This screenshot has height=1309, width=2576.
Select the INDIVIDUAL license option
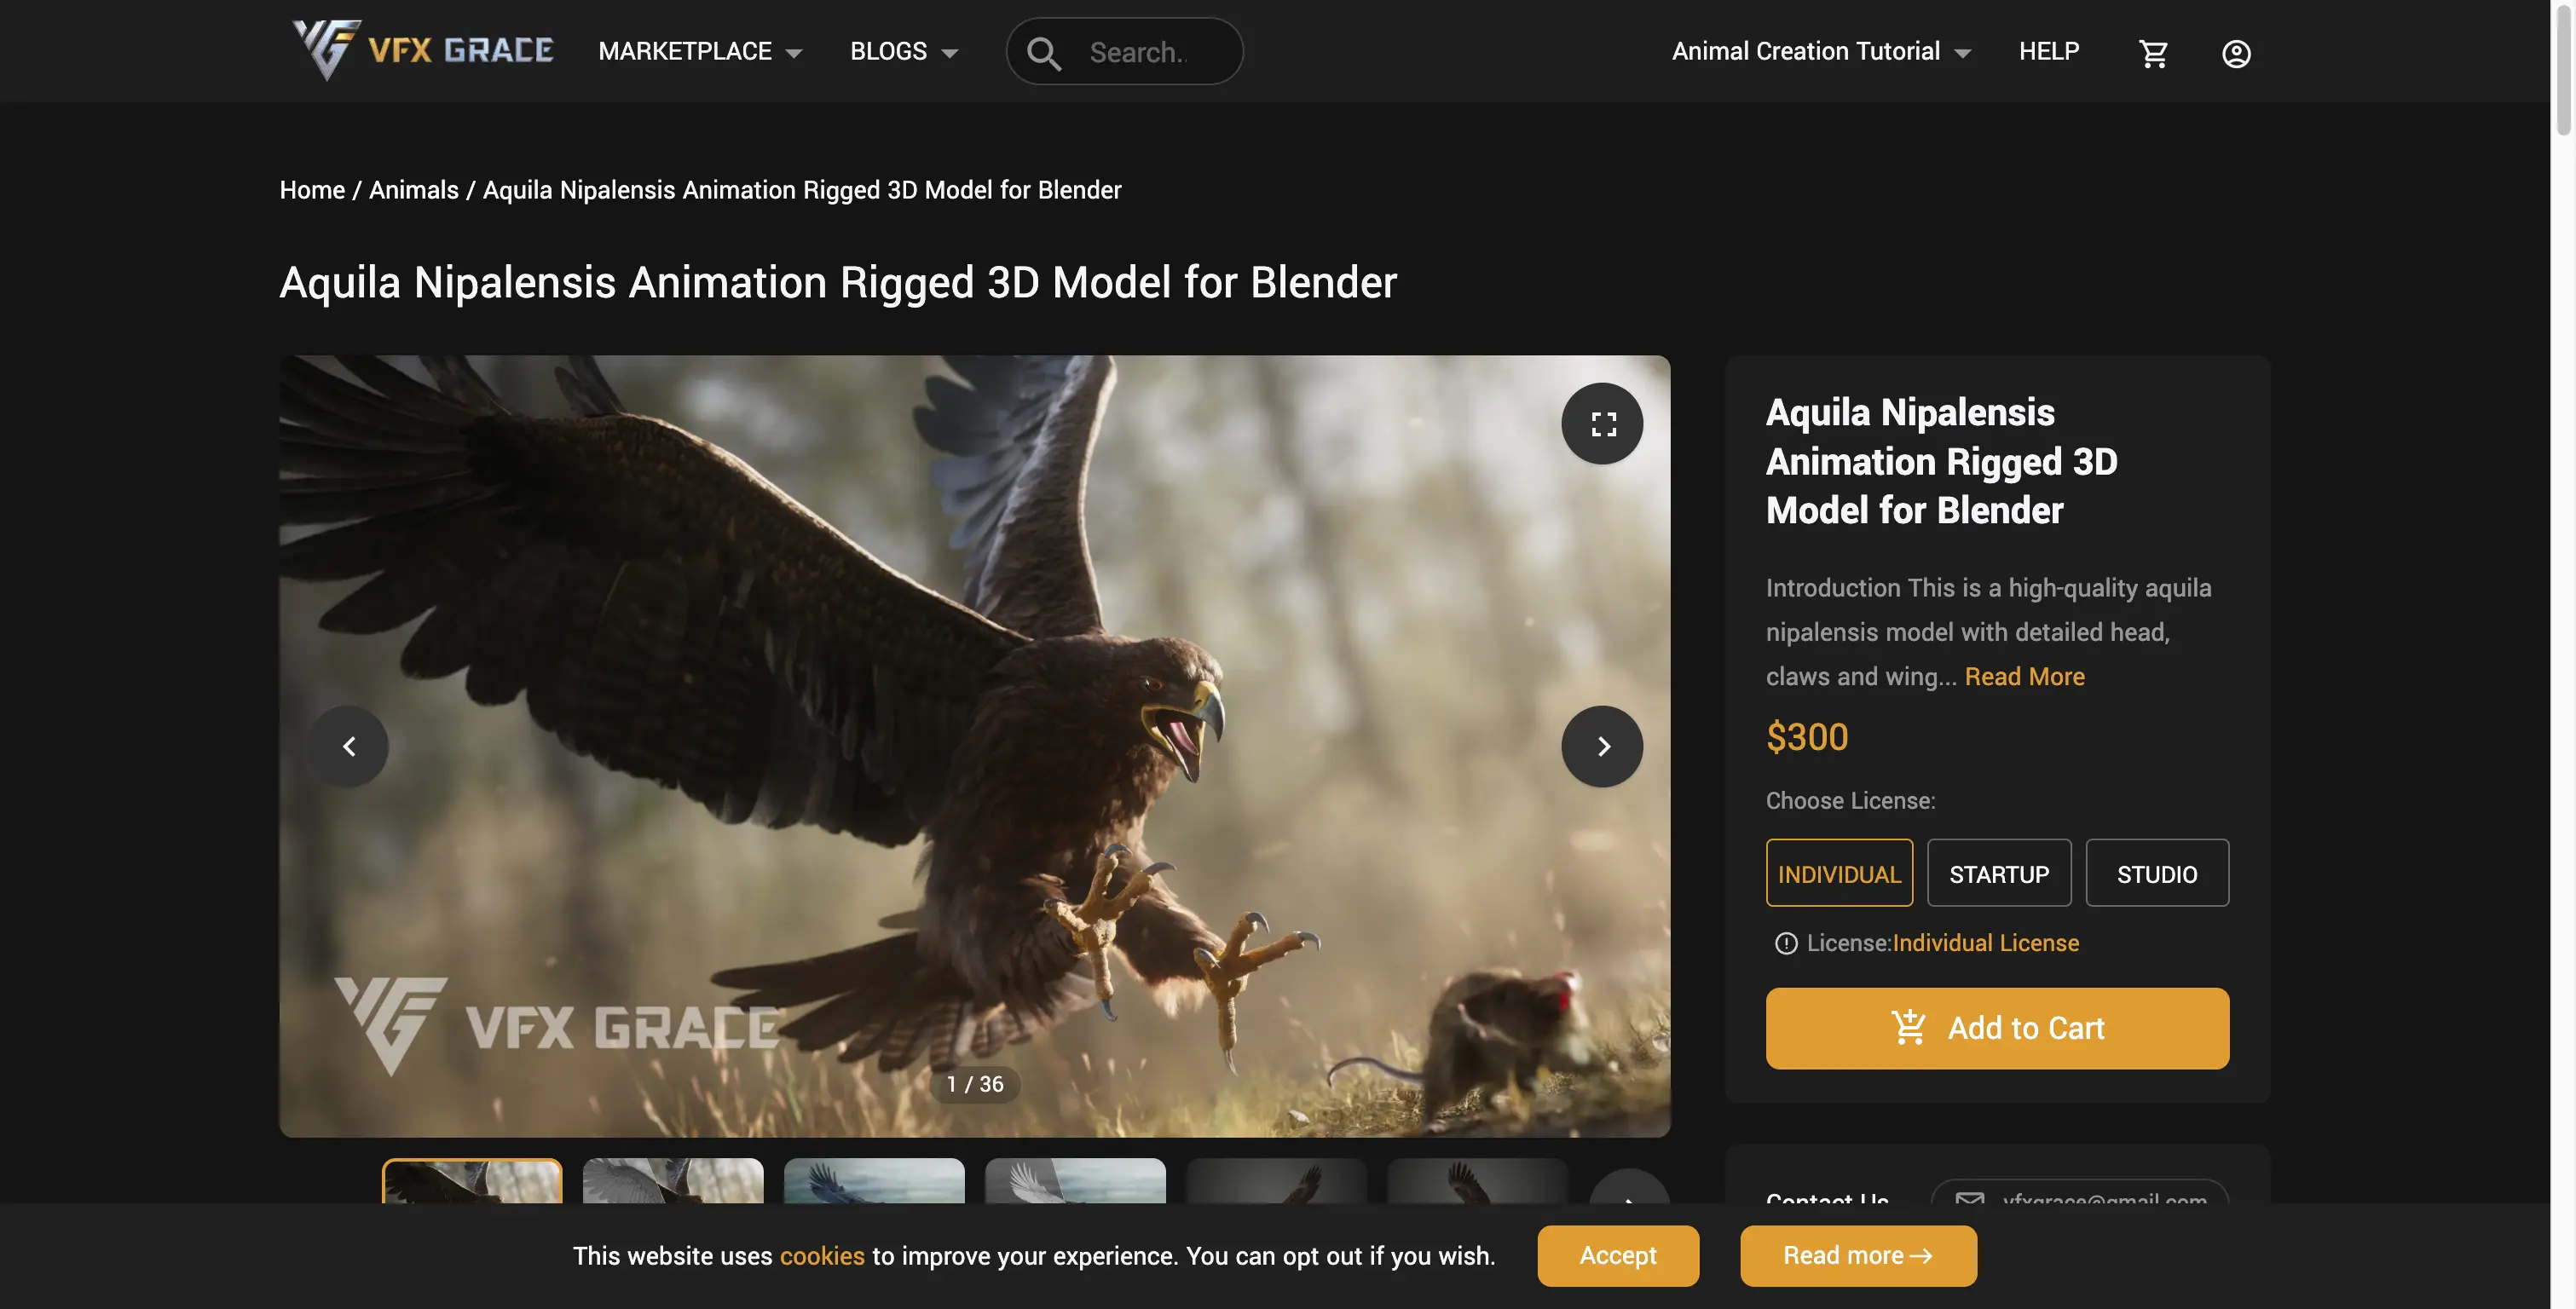(1839, 872)
